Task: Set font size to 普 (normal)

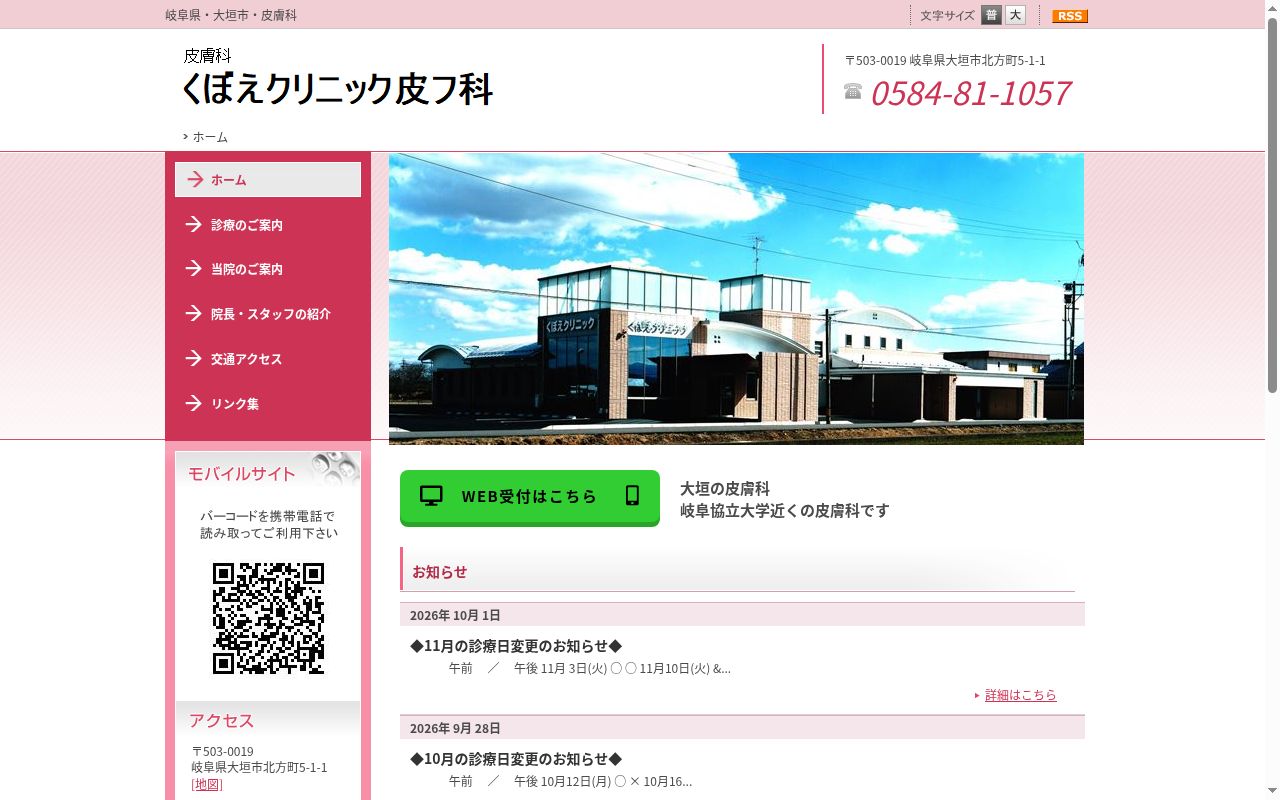Action: click(x=991, y=15)
